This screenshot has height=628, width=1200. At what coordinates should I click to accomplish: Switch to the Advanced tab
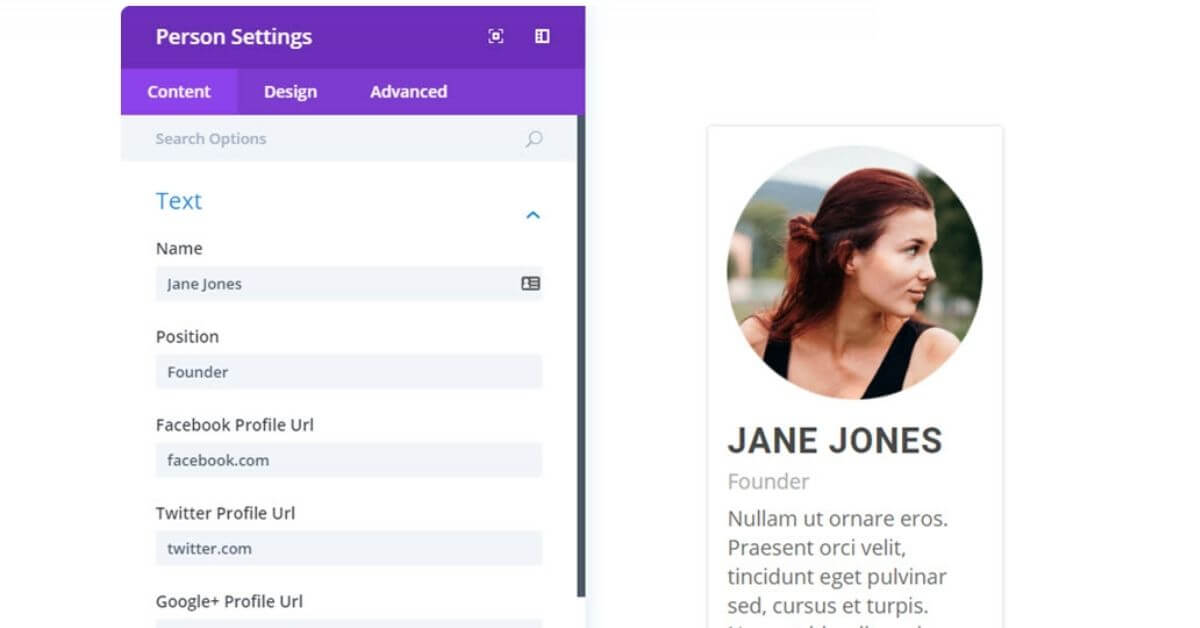407,91
